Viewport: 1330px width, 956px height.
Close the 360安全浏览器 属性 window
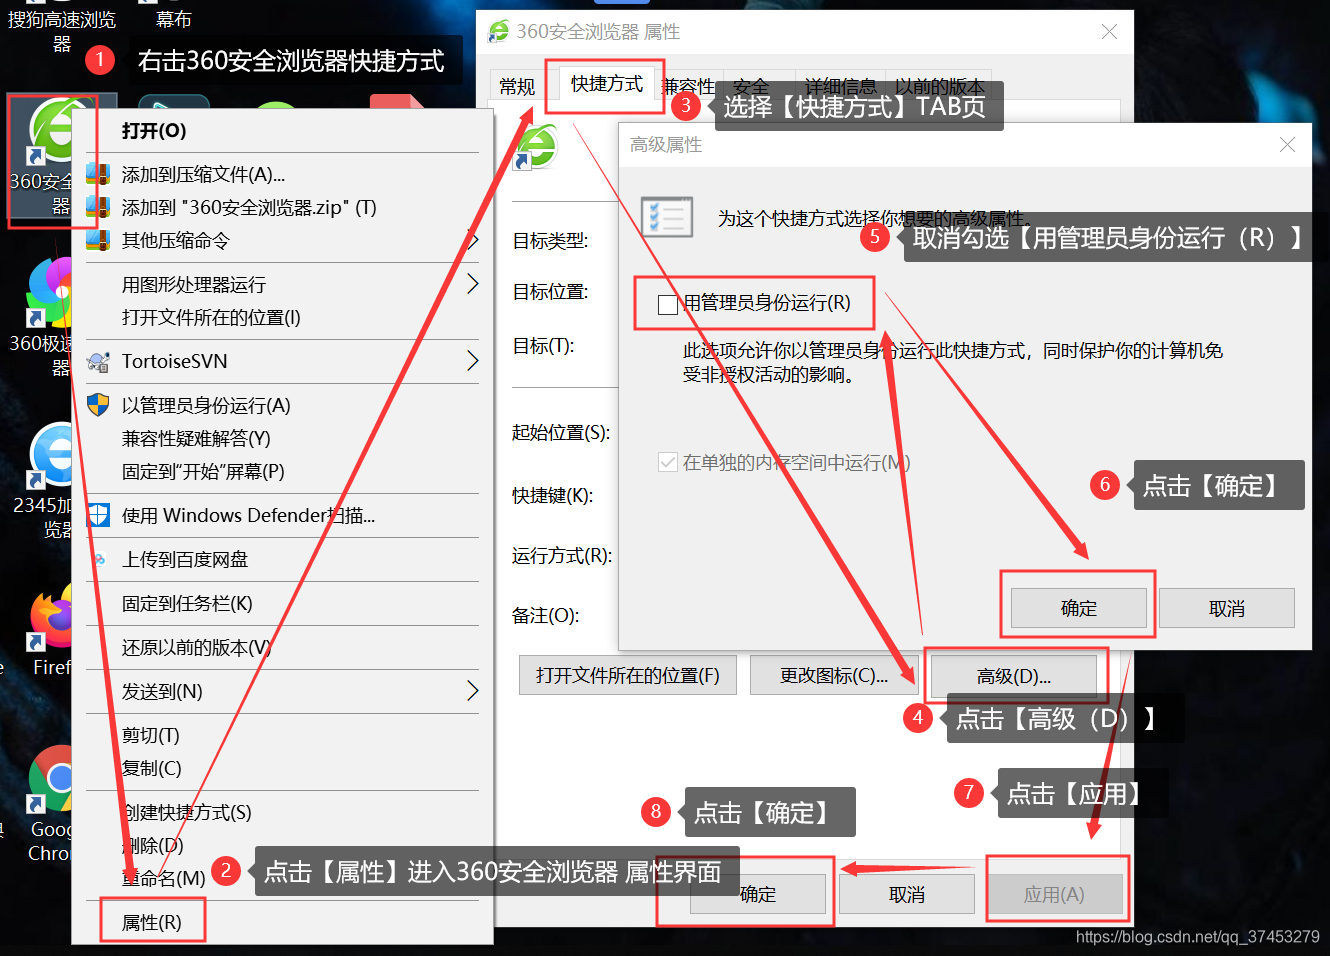[1109, 32]
